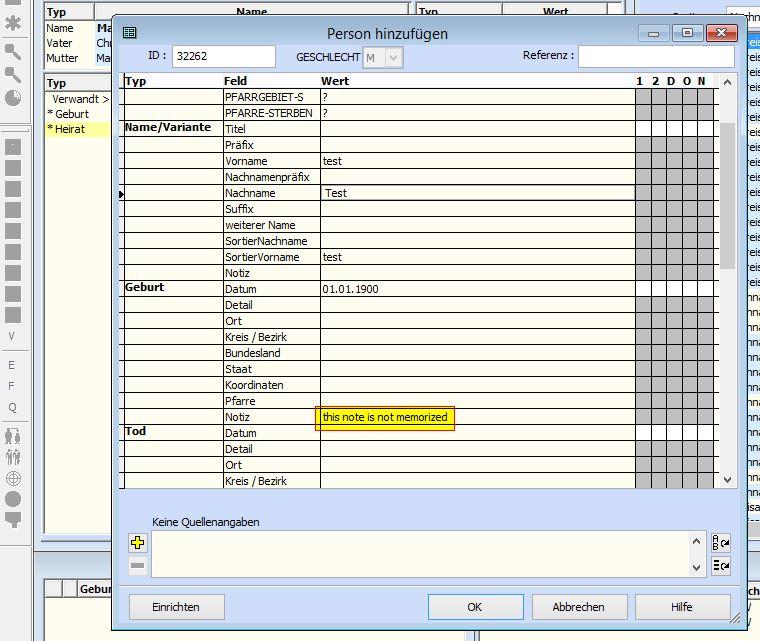Click the parent-to-child persons icon in the left toolbar

[x=13, y=436]
